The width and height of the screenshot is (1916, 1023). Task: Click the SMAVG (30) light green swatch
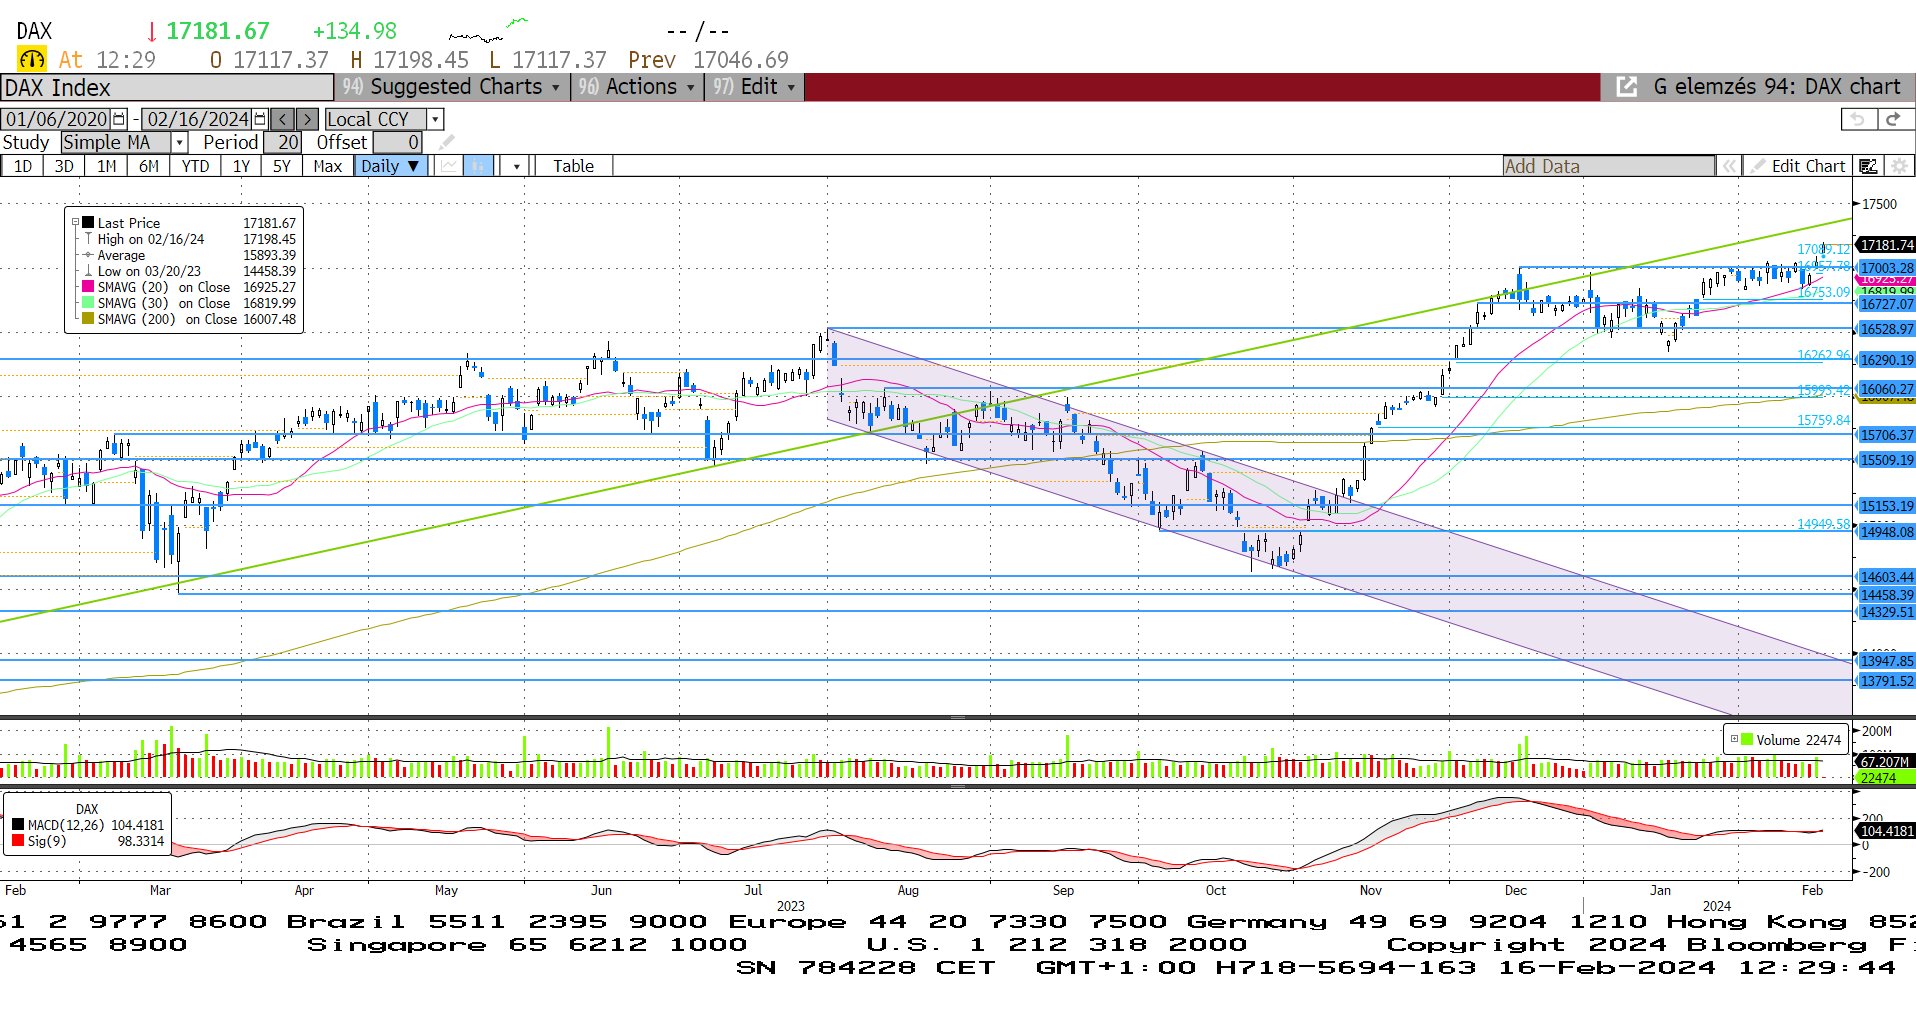88,303
